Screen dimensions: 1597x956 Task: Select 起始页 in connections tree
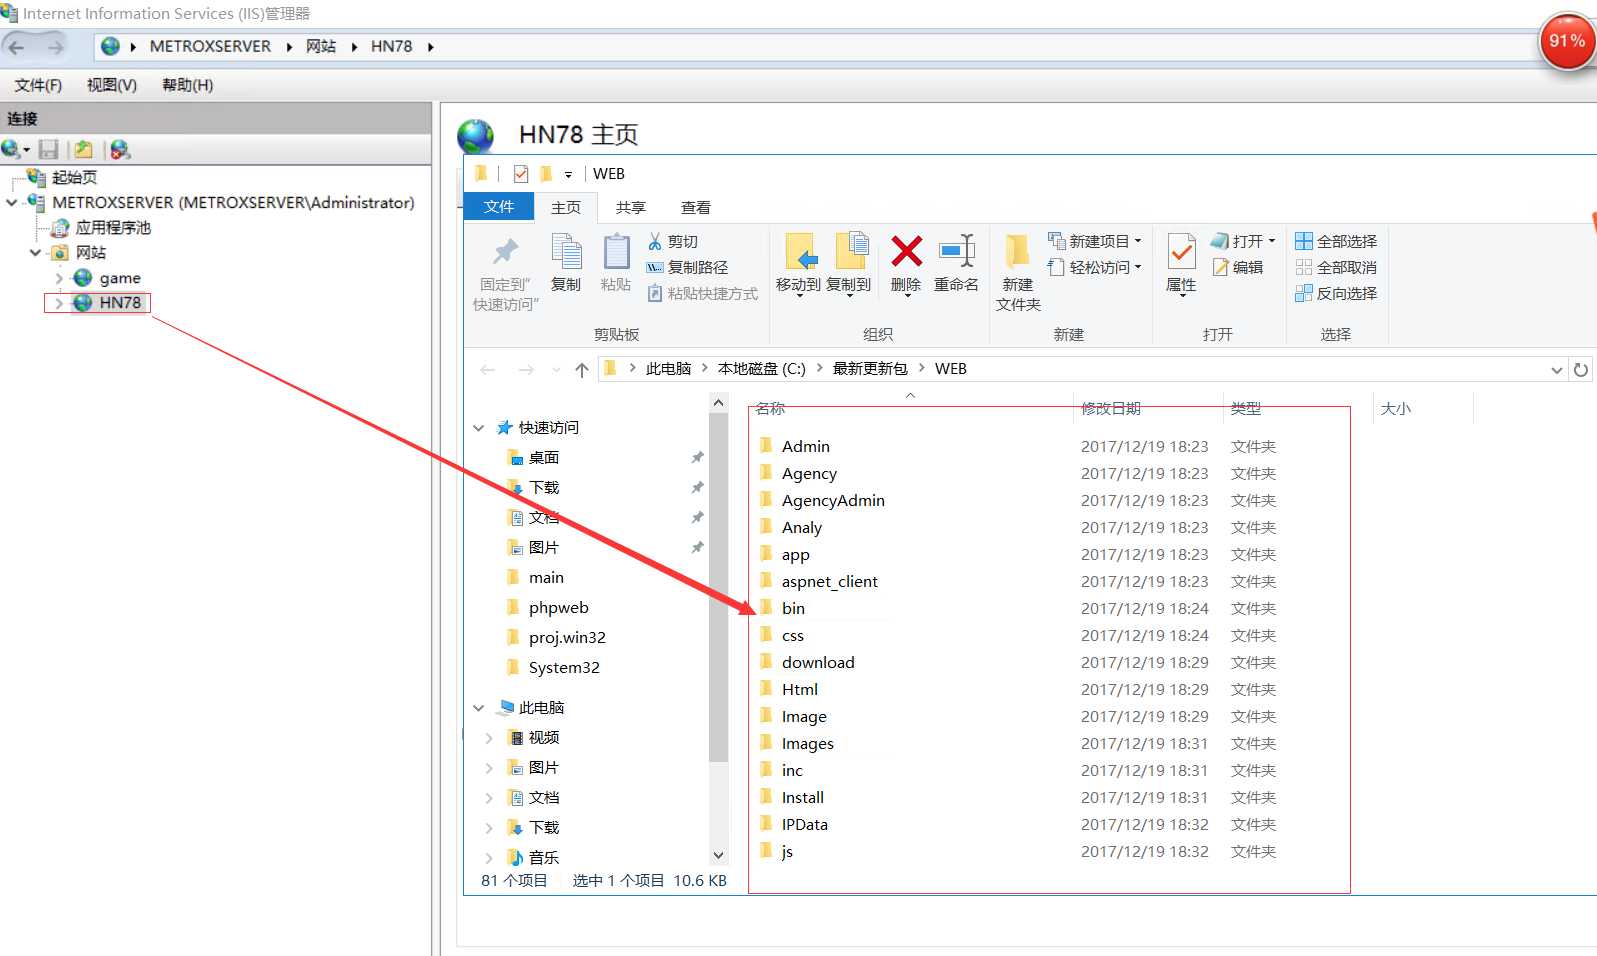[x=75, y=177]
